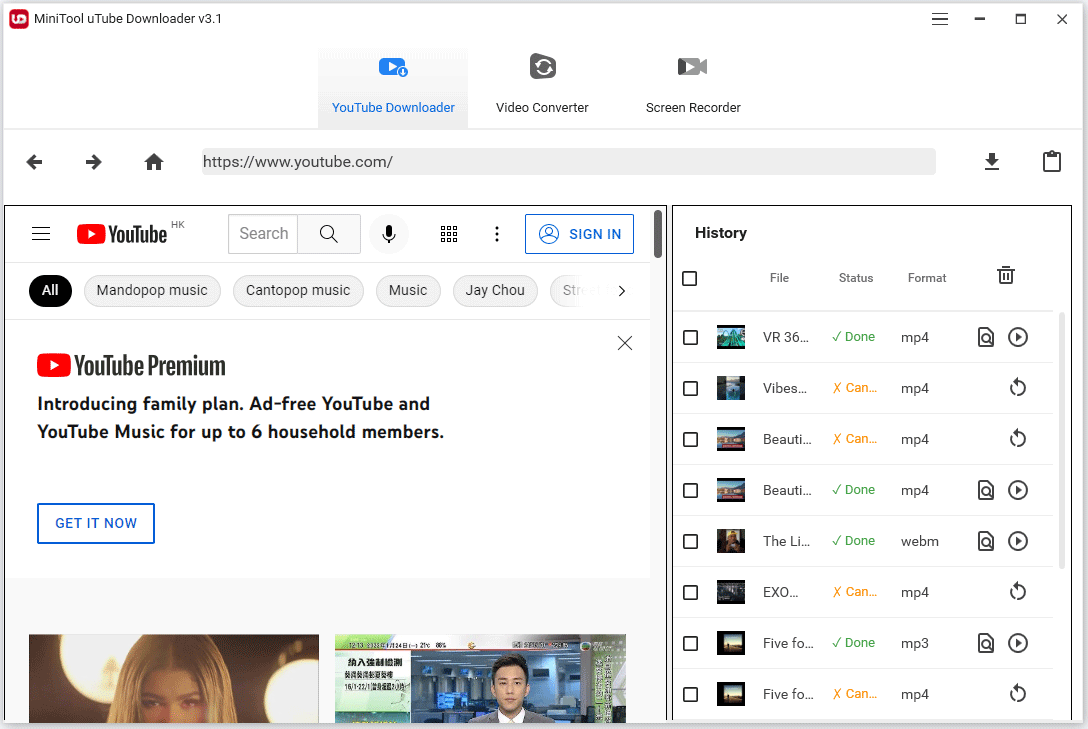This screenshot has height=729, width=1088.
Task: Open the Screen Recorder tool
Action: (x=693, y=85)
